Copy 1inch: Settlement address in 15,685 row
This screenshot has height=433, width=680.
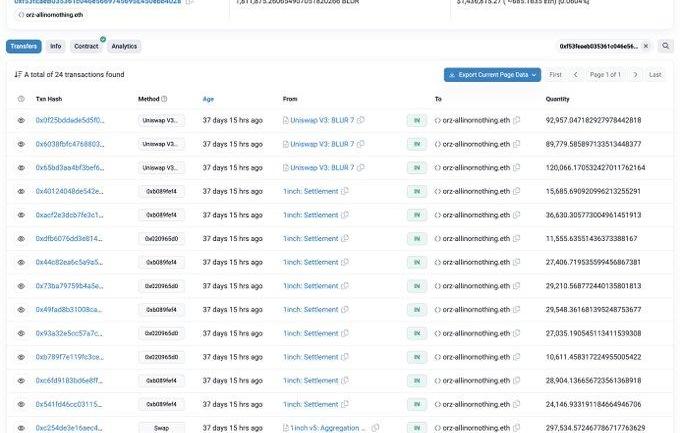pyautogui.click(x=345, y=191)
